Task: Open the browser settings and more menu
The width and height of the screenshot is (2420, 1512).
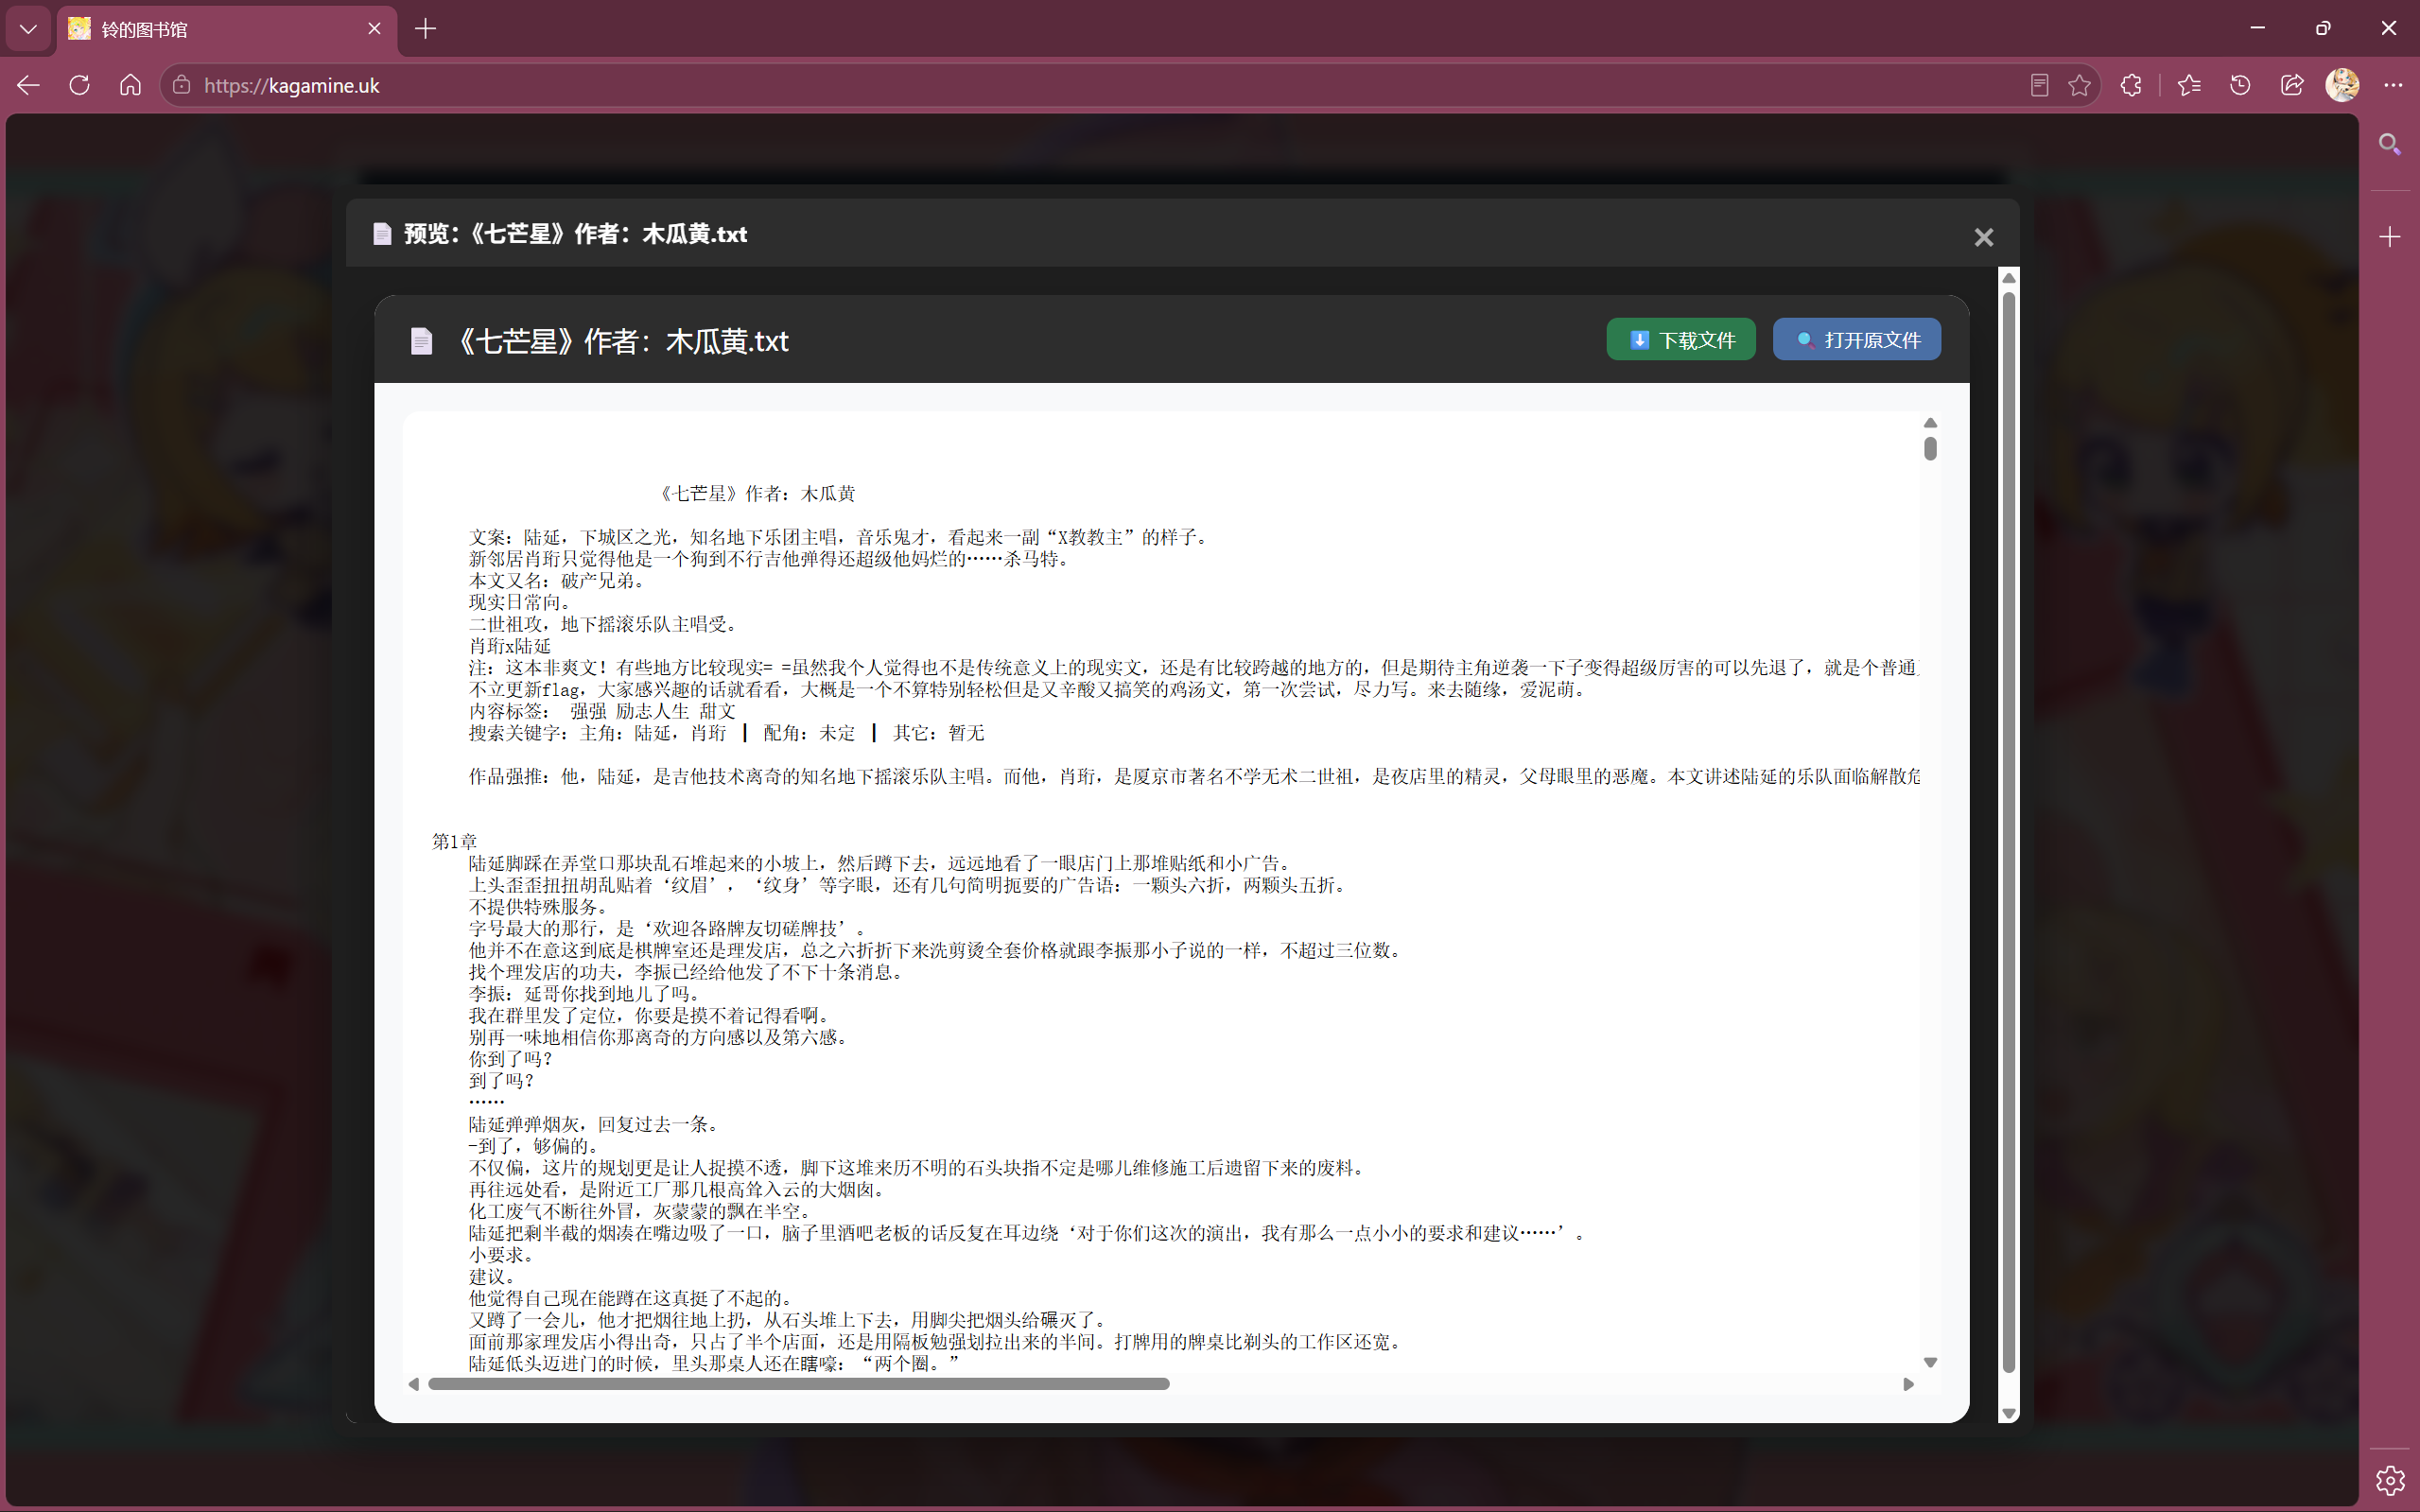Action: click(2392, 85)
